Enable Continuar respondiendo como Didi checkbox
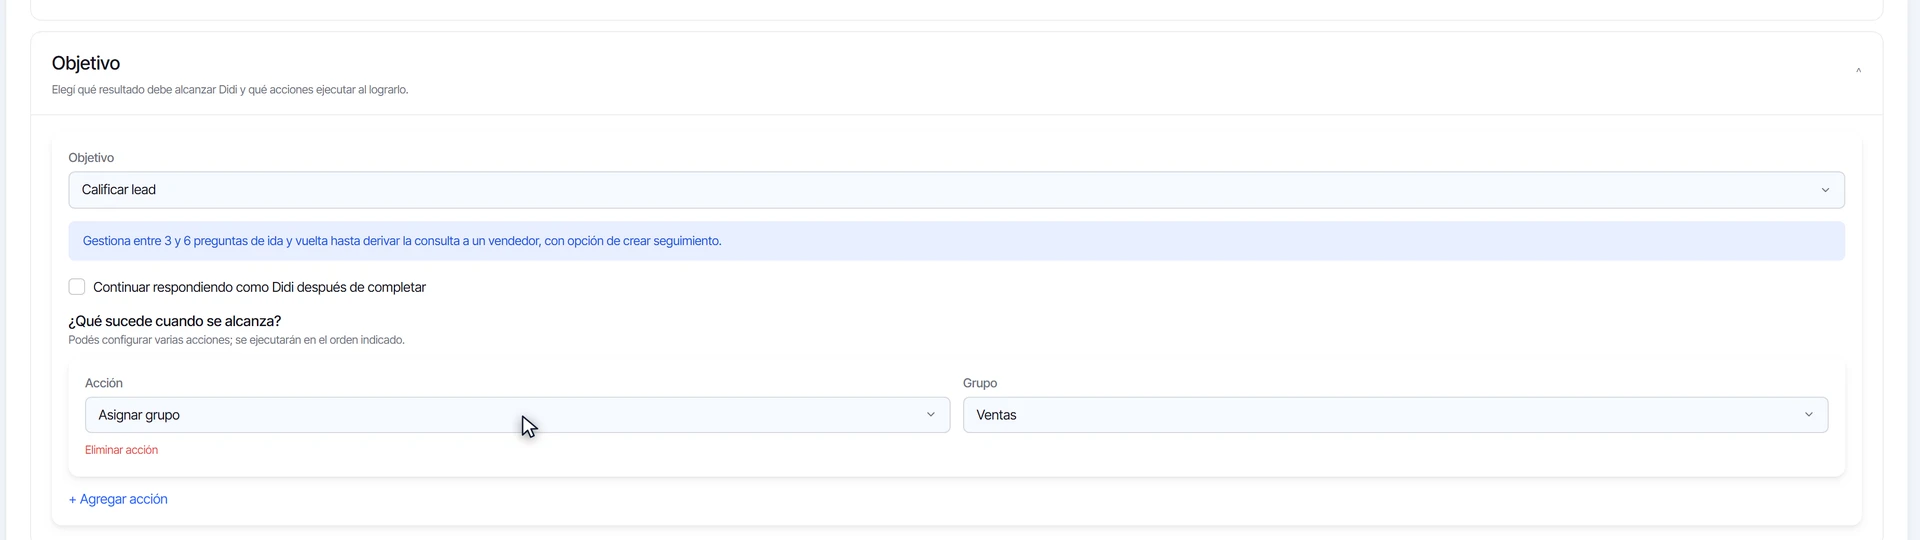Image resolution: width=1920 pixels, height=540 pixels. 77,287
